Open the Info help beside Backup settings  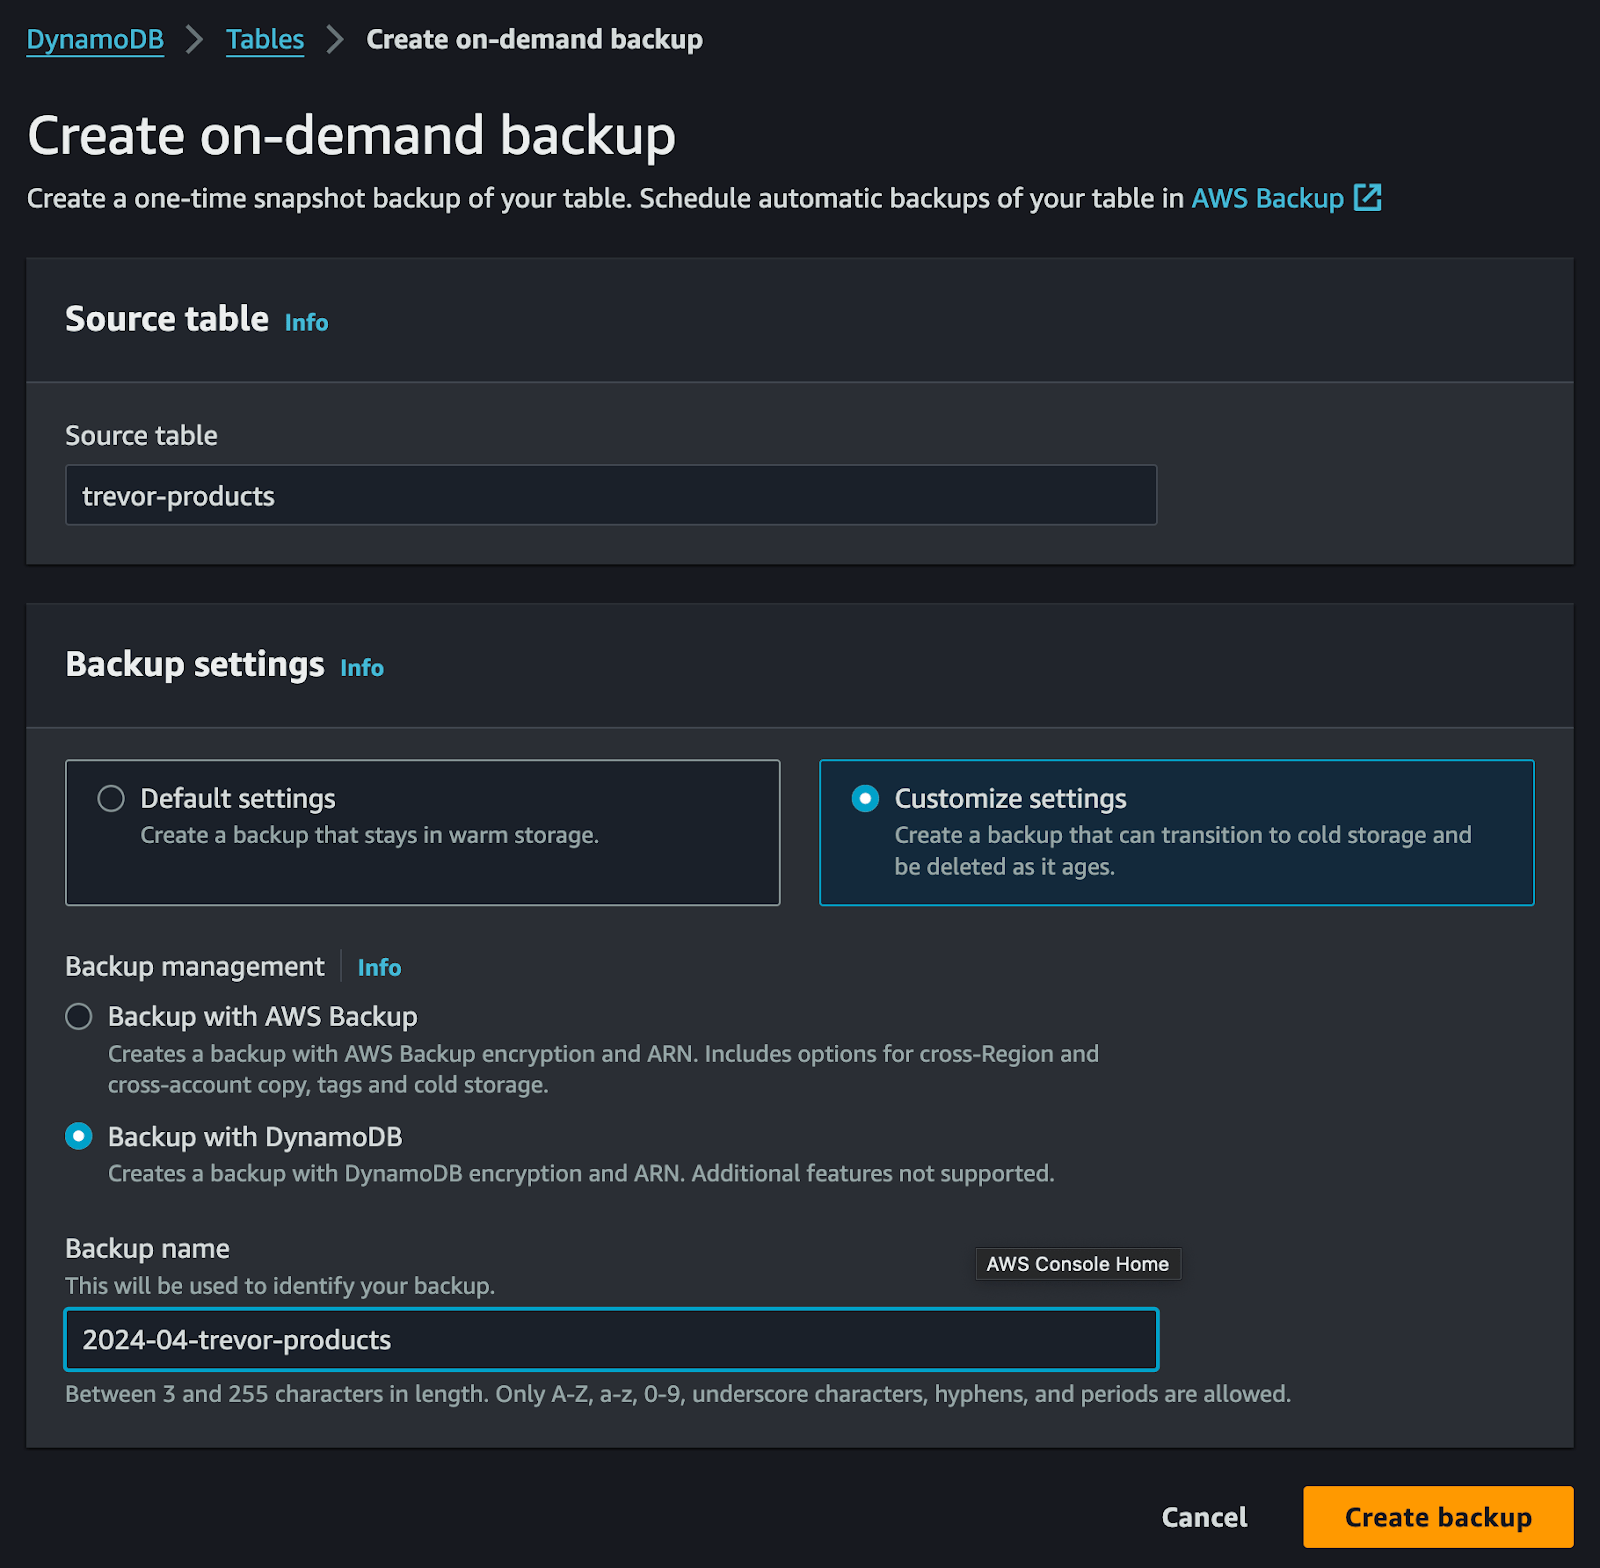pos(361,667)
